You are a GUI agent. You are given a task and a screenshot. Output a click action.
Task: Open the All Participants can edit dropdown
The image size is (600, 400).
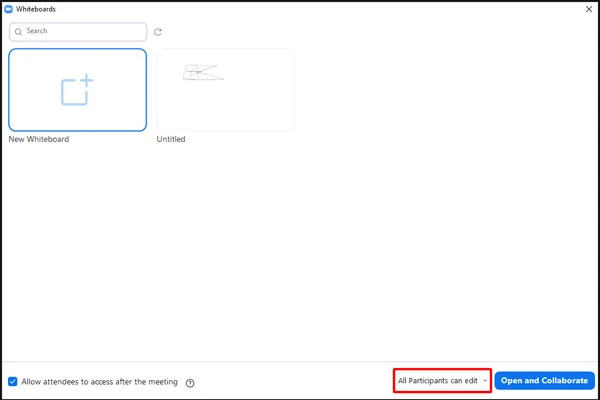442,380
